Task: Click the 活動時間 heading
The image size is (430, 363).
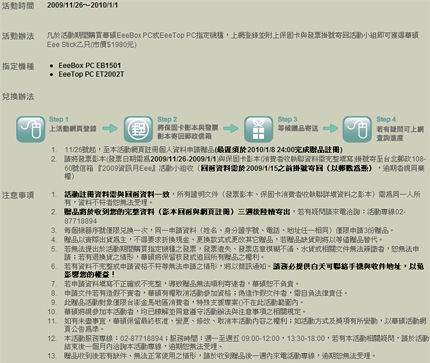Action: tap(18, 6)
